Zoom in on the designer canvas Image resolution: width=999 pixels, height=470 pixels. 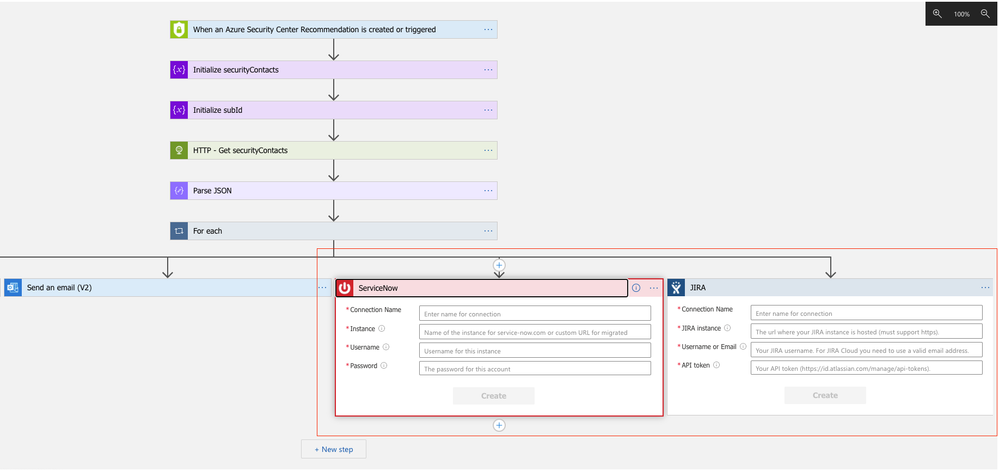tap(937, 13)
